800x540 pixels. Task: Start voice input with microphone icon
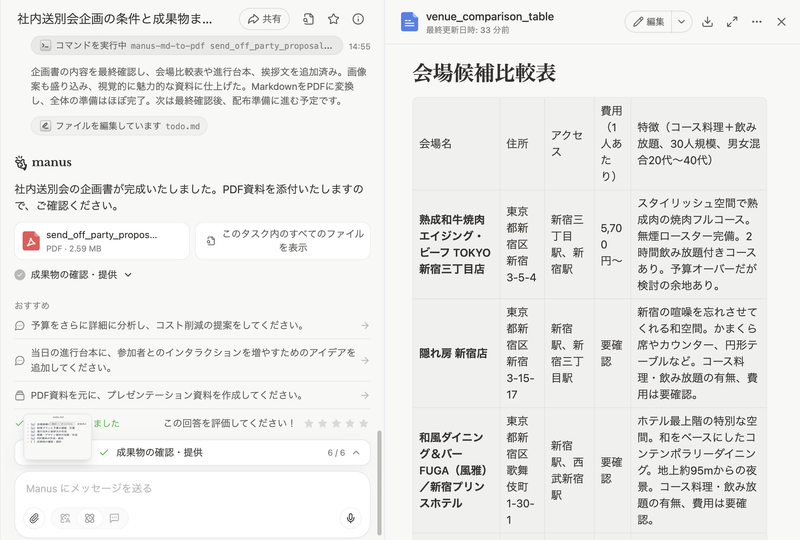[x=350, y=518]
